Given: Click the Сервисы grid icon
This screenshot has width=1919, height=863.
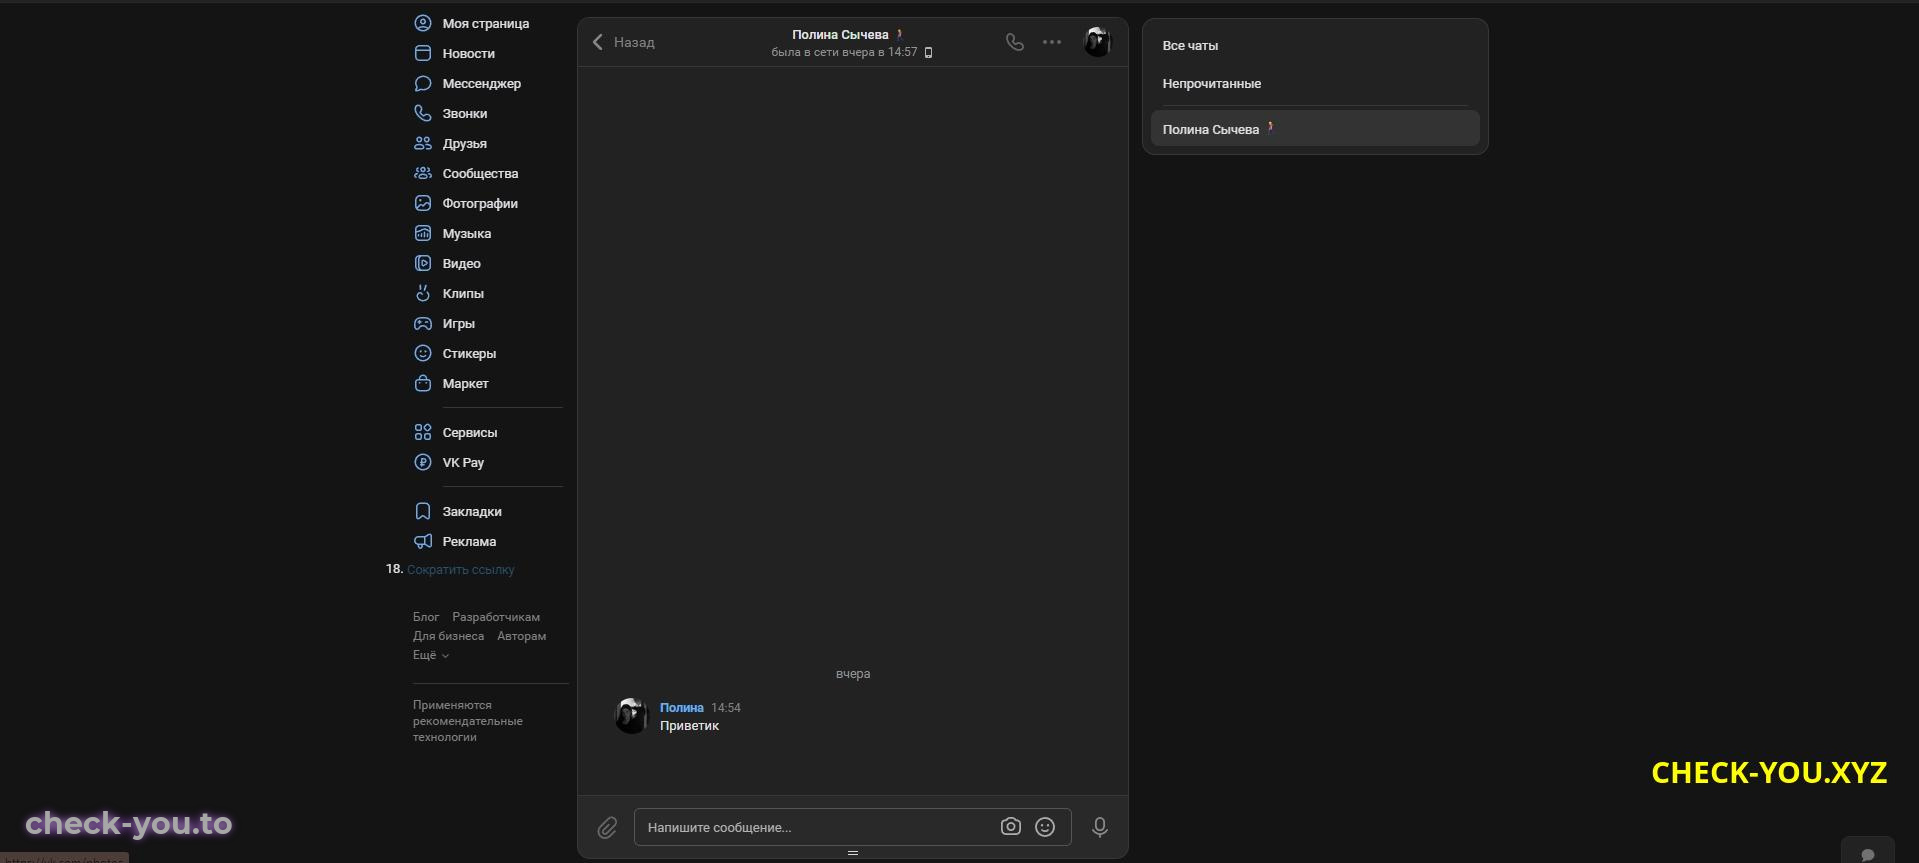Looking at the screenshot, I should (423, 432).
